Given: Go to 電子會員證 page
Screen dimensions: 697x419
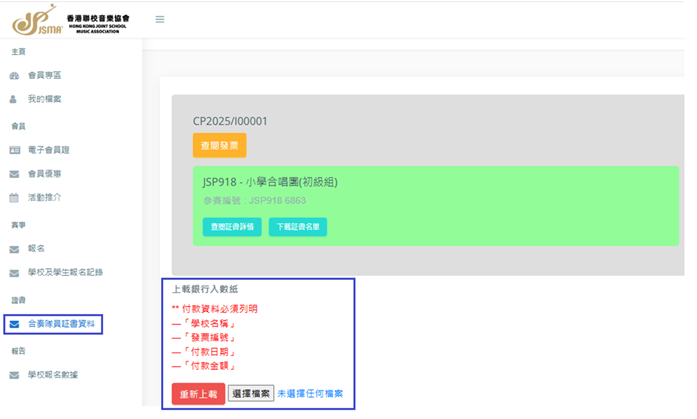Looking at the screenshot, I should click(48, 150).
